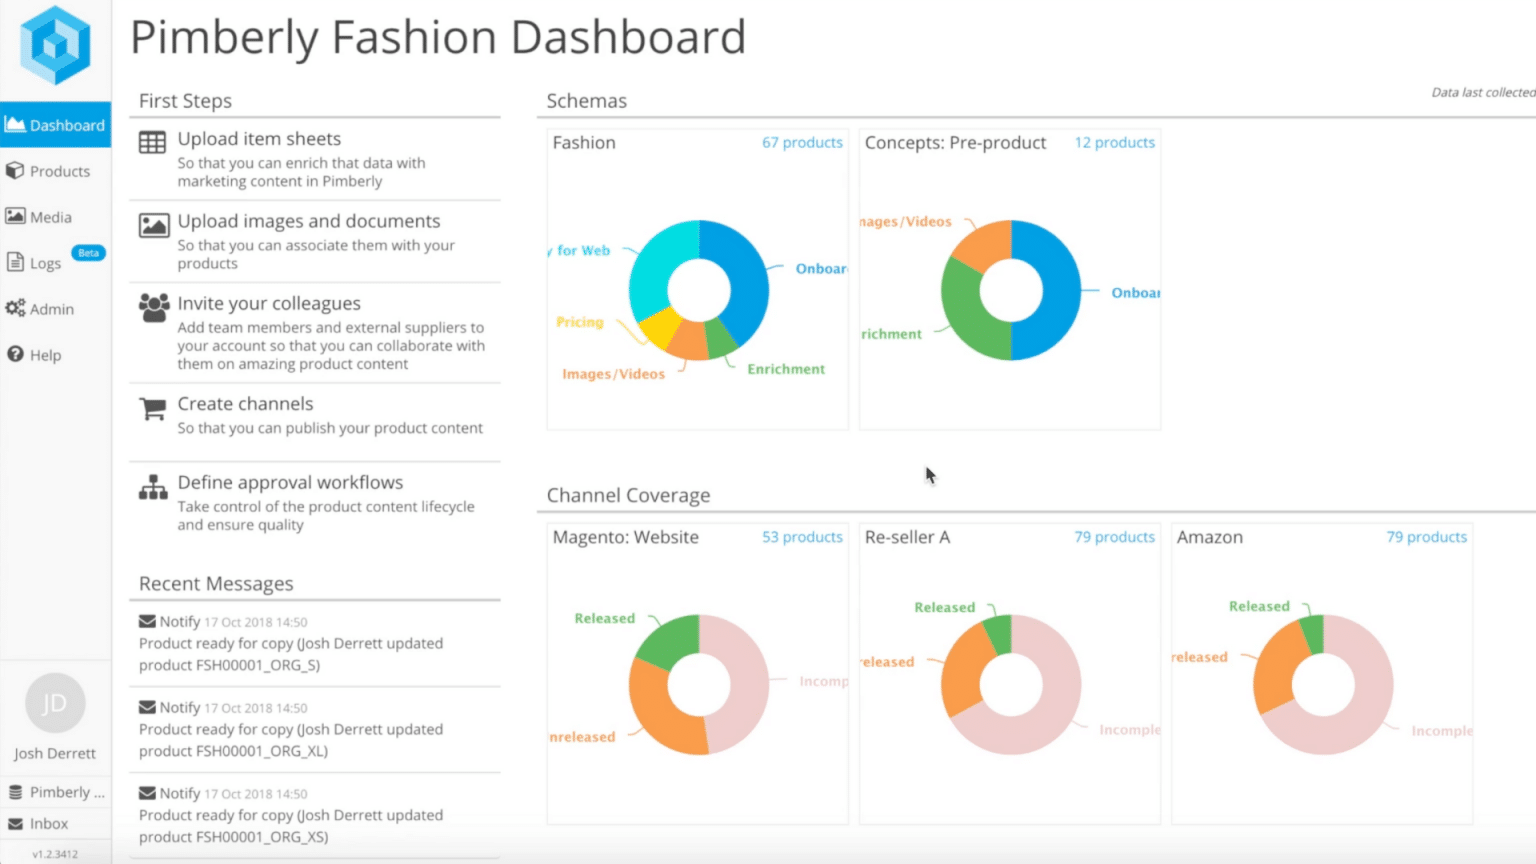Click the orange Images/Videos segment in Concepts chart
This screenshot has width=1536, height=864.
tap(984, 243)
